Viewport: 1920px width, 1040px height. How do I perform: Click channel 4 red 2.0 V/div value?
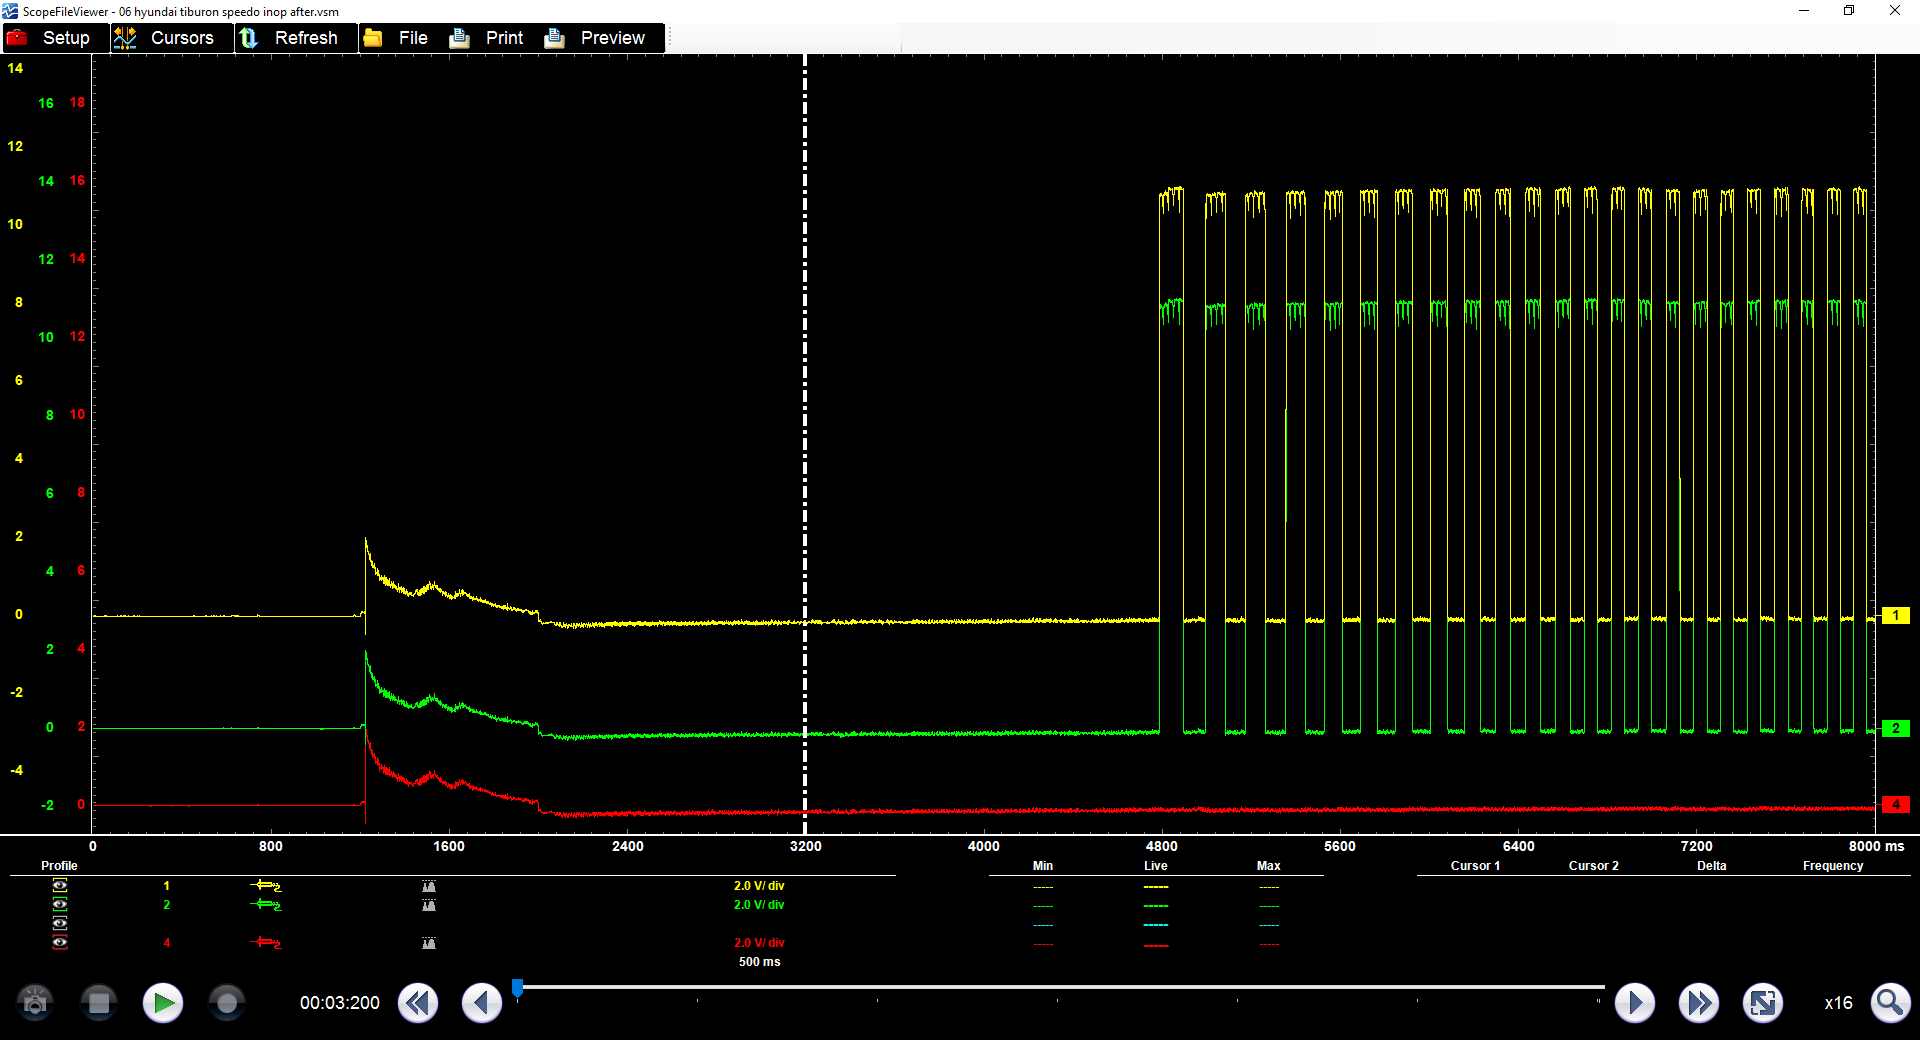tap(759, 943)
